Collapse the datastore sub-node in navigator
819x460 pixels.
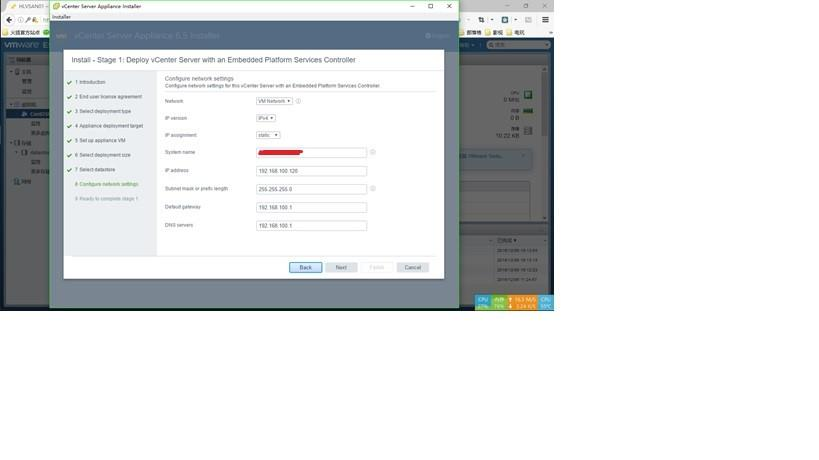pyautogui.click(x=17, y=152)
